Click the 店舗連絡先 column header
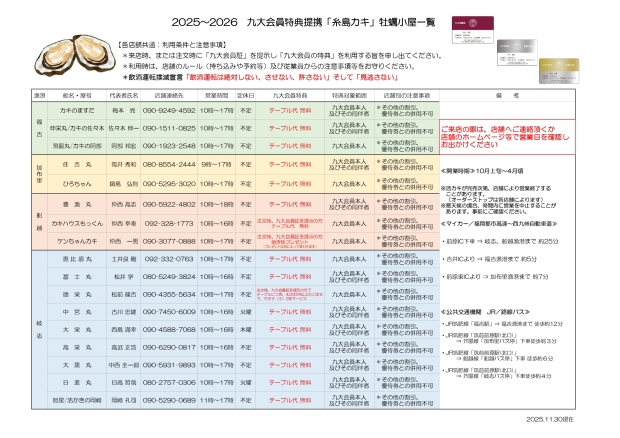Viewport: 620px width, 438px height. [x=169, y=95]
